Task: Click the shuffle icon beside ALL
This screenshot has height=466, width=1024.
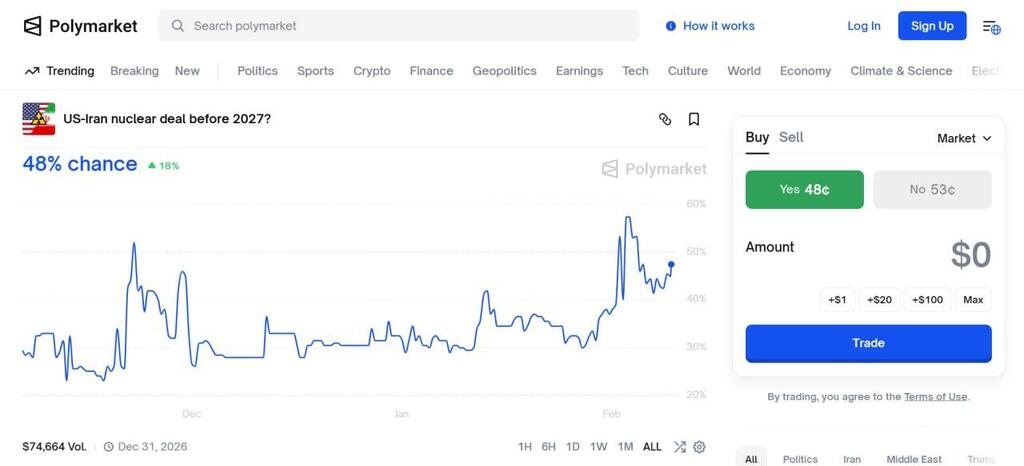Action: click(x=680, y=447)
